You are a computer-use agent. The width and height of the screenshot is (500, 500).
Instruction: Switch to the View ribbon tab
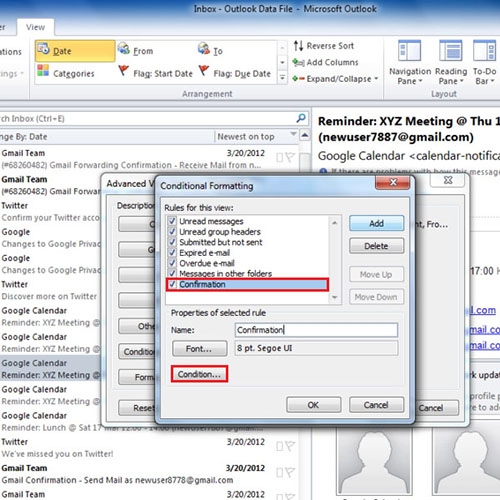click(x=35, y=27)
